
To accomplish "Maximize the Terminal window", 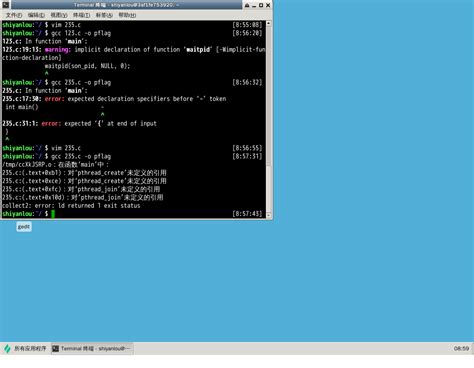I will [261, 5].
